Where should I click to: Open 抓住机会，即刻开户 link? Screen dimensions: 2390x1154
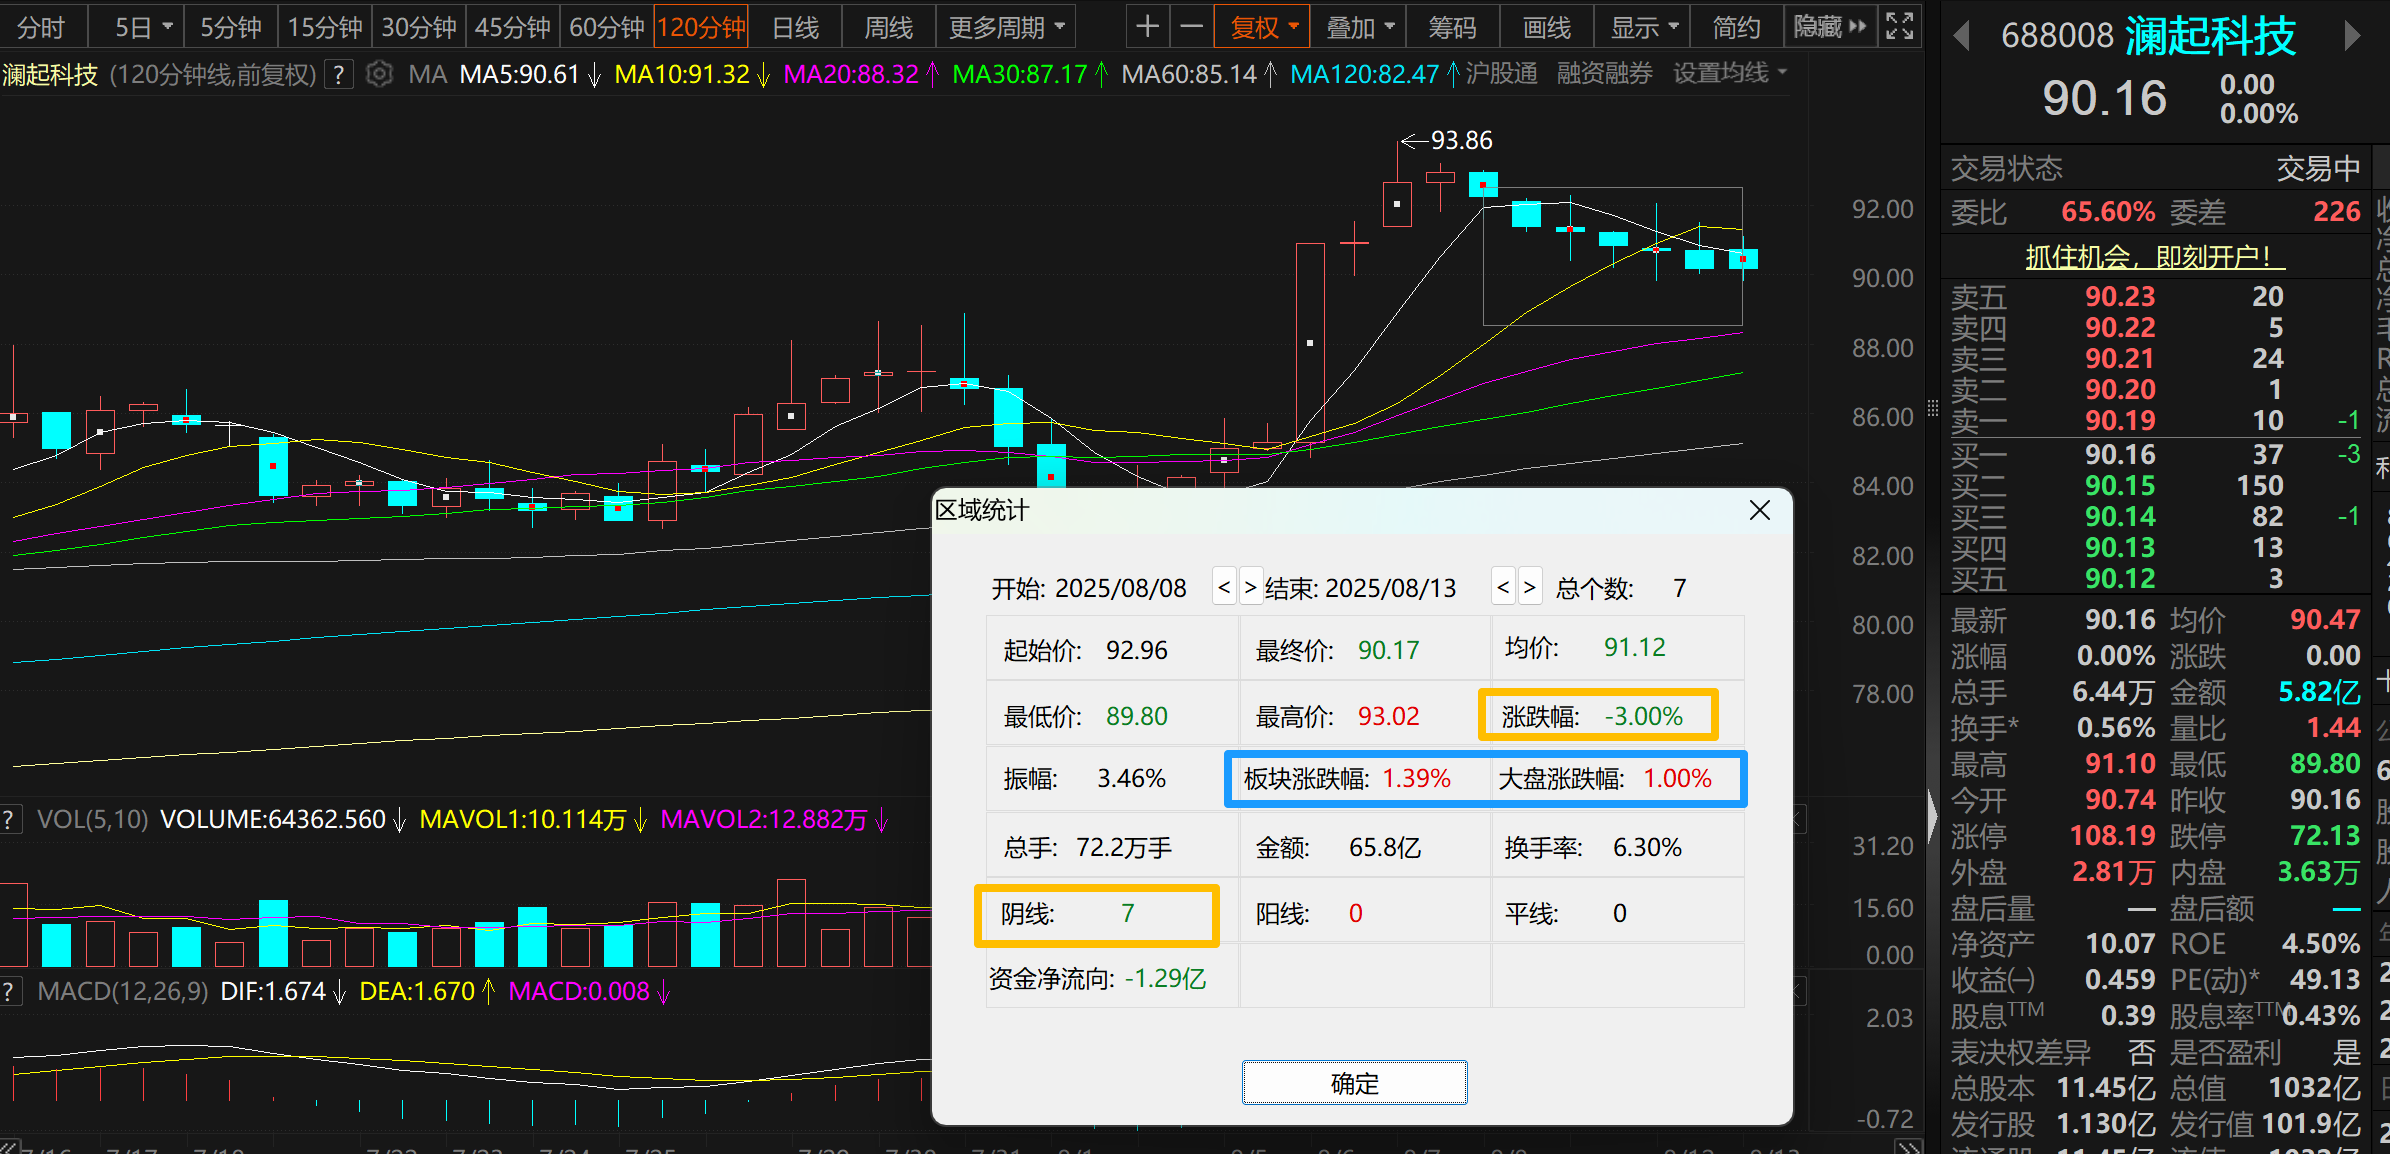click(x=2154, y=257)
